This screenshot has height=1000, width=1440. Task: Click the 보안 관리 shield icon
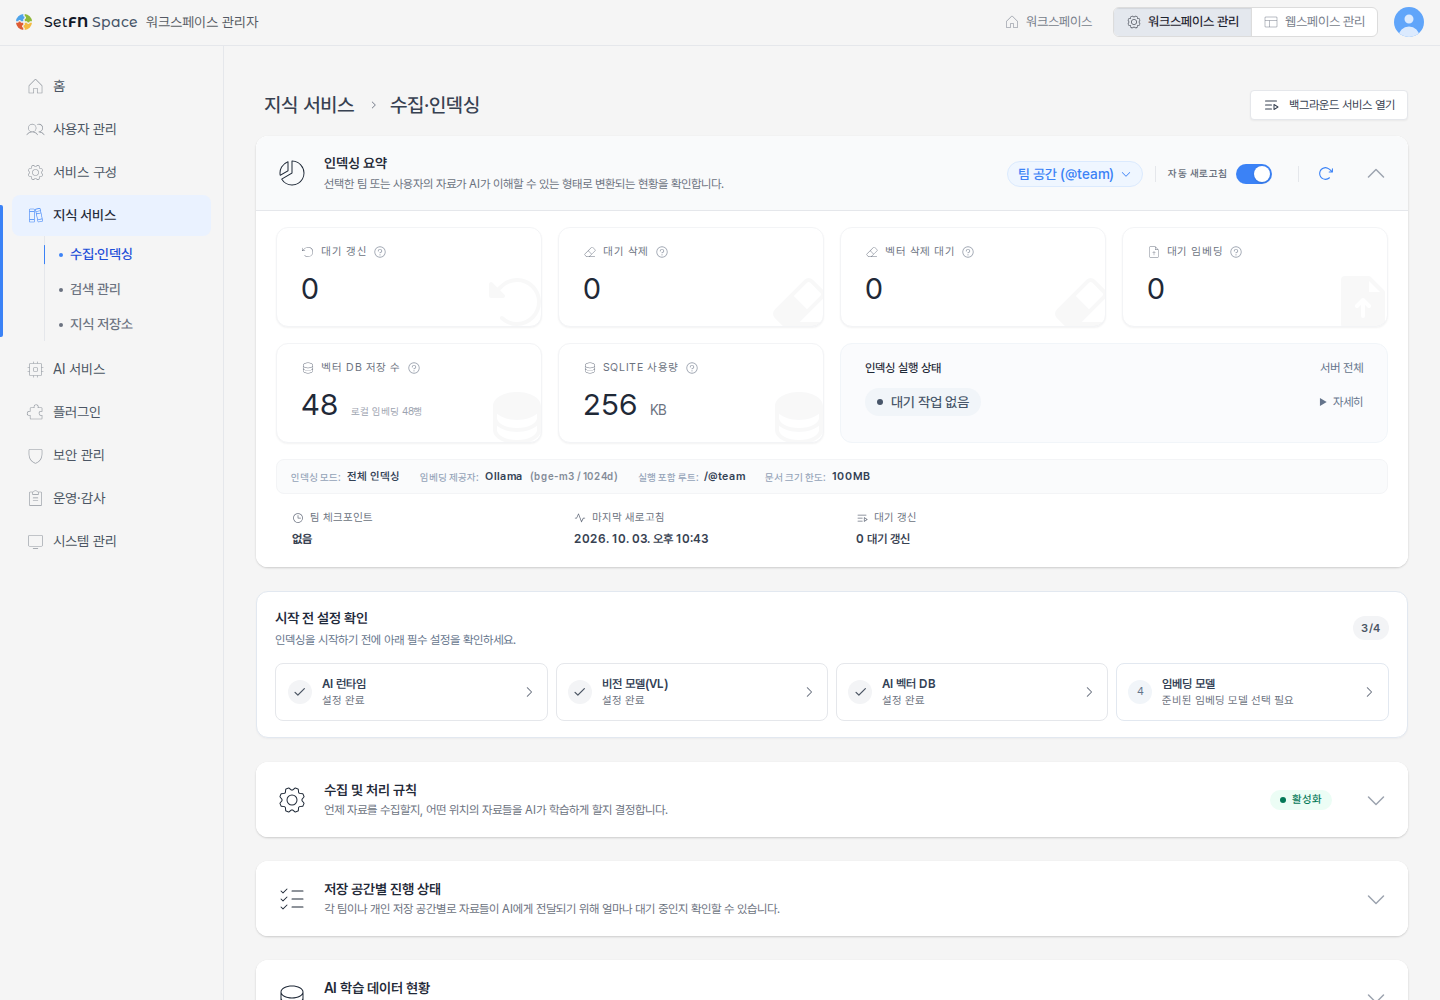click(35, 455)
